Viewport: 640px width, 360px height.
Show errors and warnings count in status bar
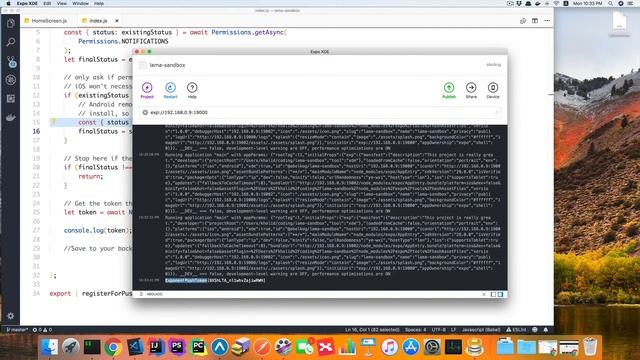point(42,329)
